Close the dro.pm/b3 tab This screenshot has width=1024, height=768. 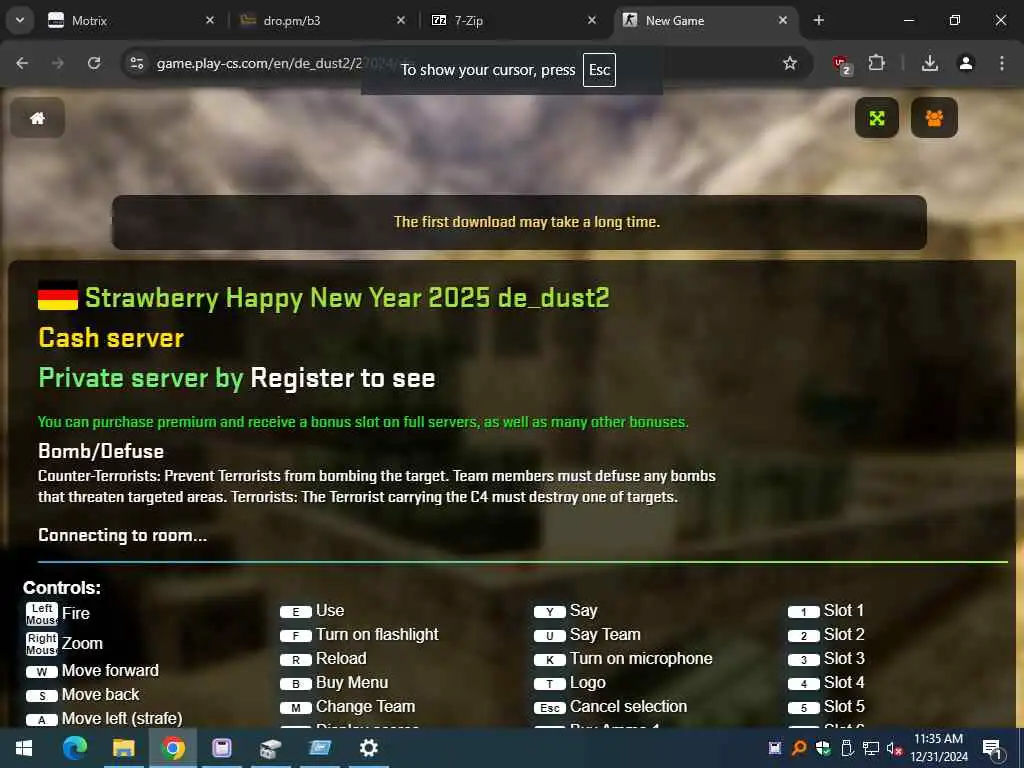pyautogui.click(x=401, y=20)
